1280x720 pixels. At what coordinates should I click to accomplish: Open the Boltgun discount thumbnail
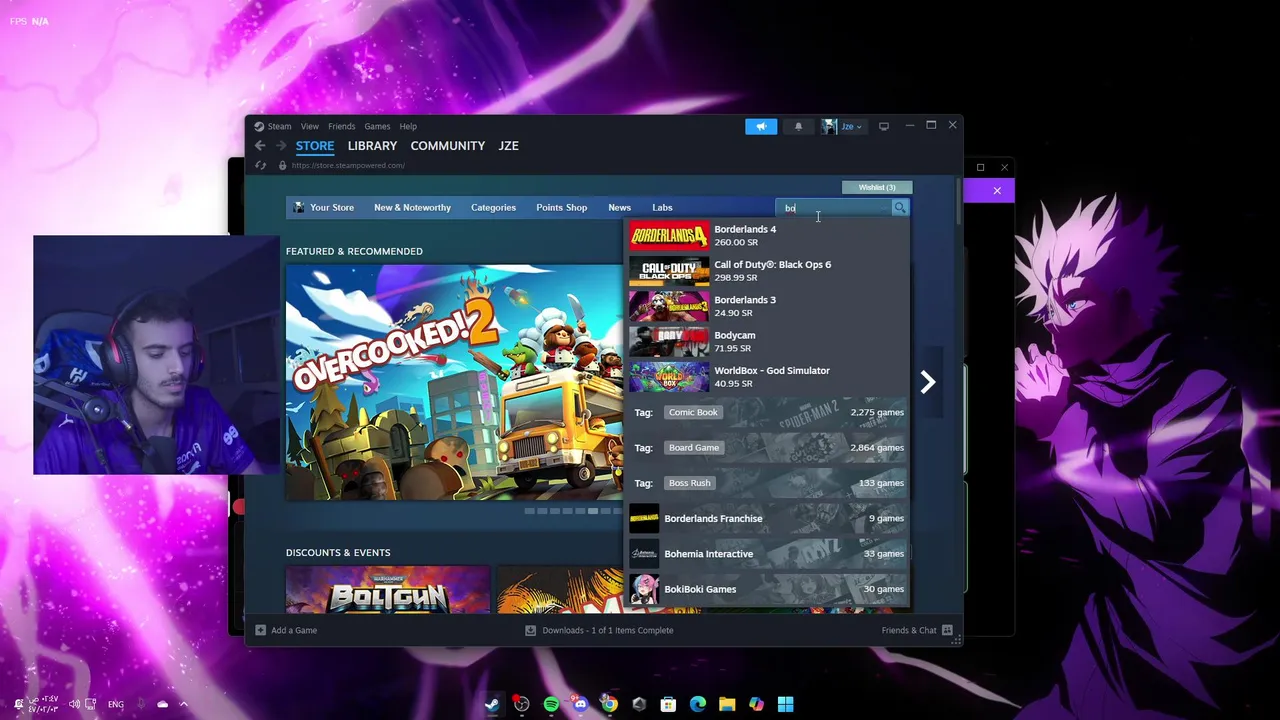point(388,590)
